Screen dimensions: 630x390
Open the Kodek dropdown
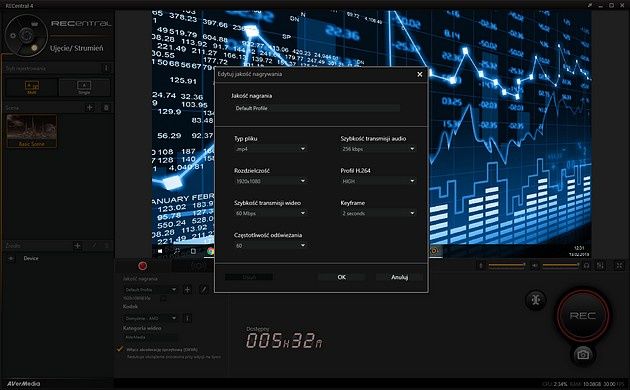(150, 318)
